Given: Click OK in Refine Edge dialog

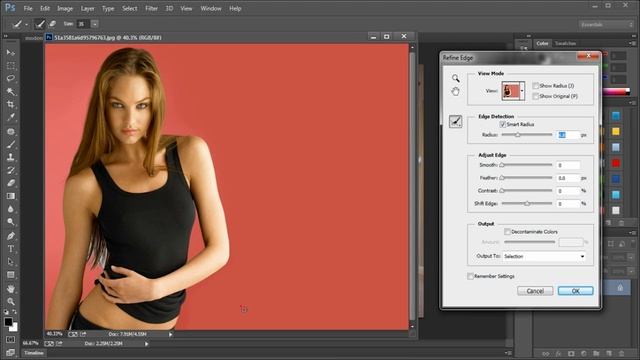Looking at the screenshot, I should [576, 291].
